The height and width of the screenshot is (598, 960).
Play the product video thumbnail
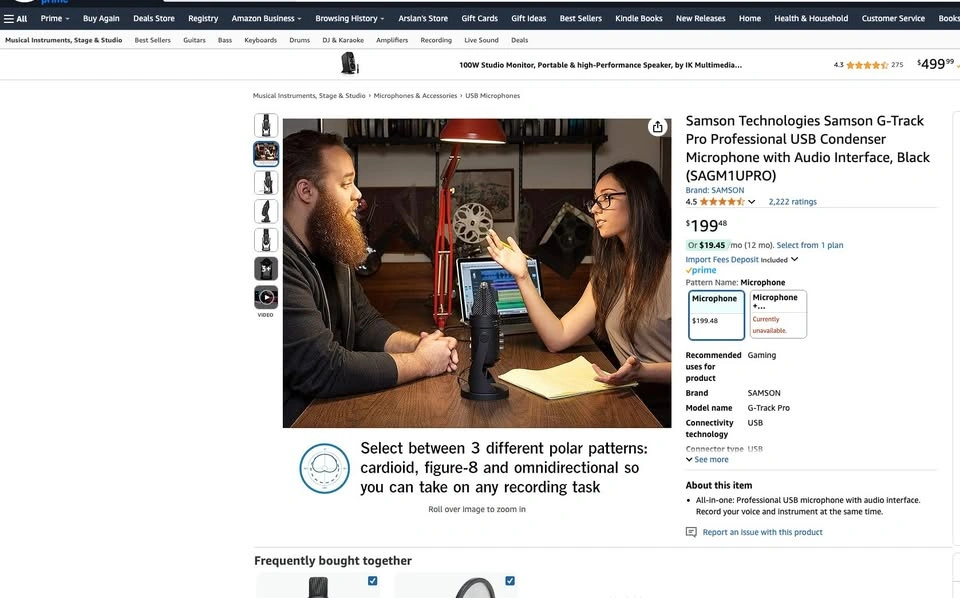266,297
